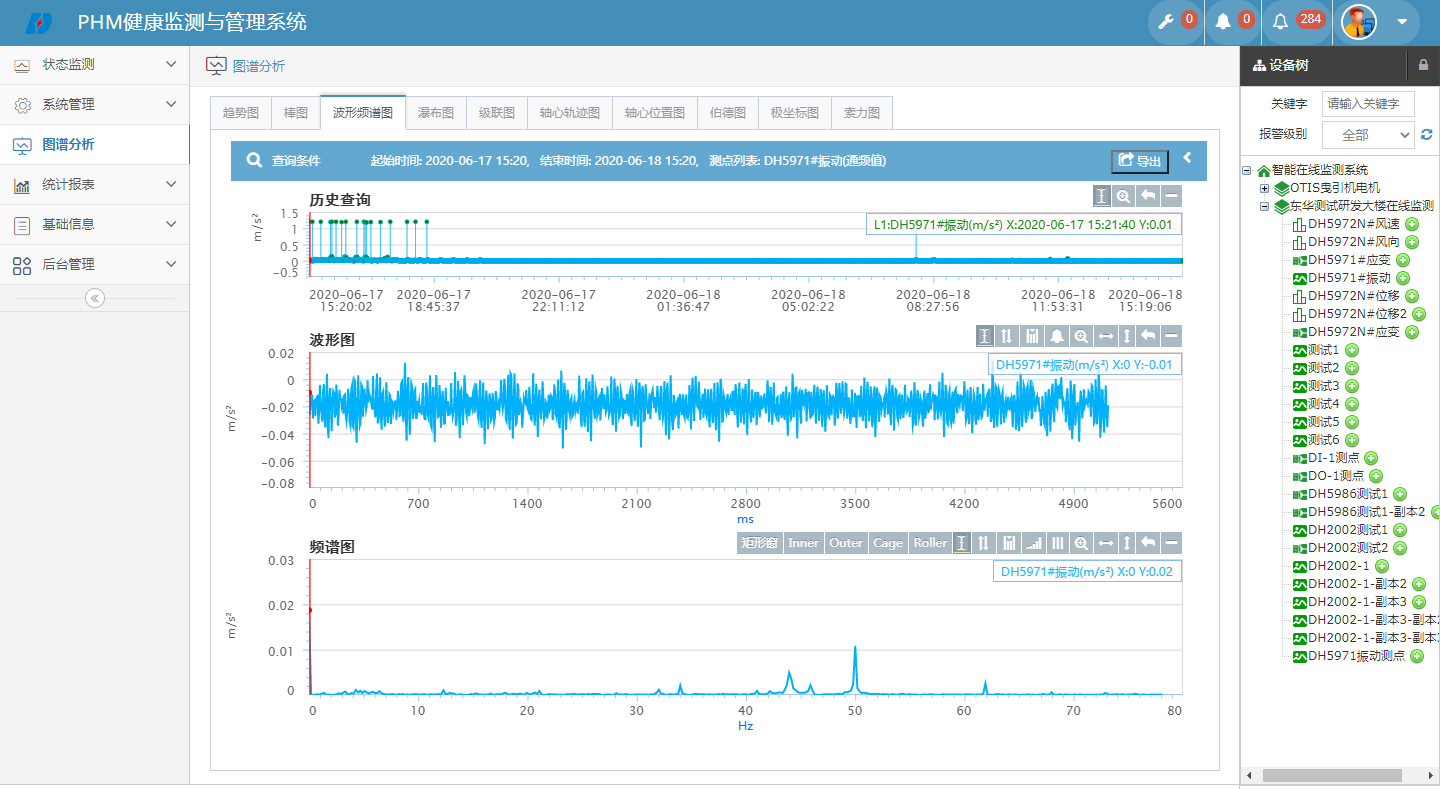Switch to the 轴心轨迹图 tab
Image resolution: width=1440 pixels, height=789 pixels.
tap(570, 113)
